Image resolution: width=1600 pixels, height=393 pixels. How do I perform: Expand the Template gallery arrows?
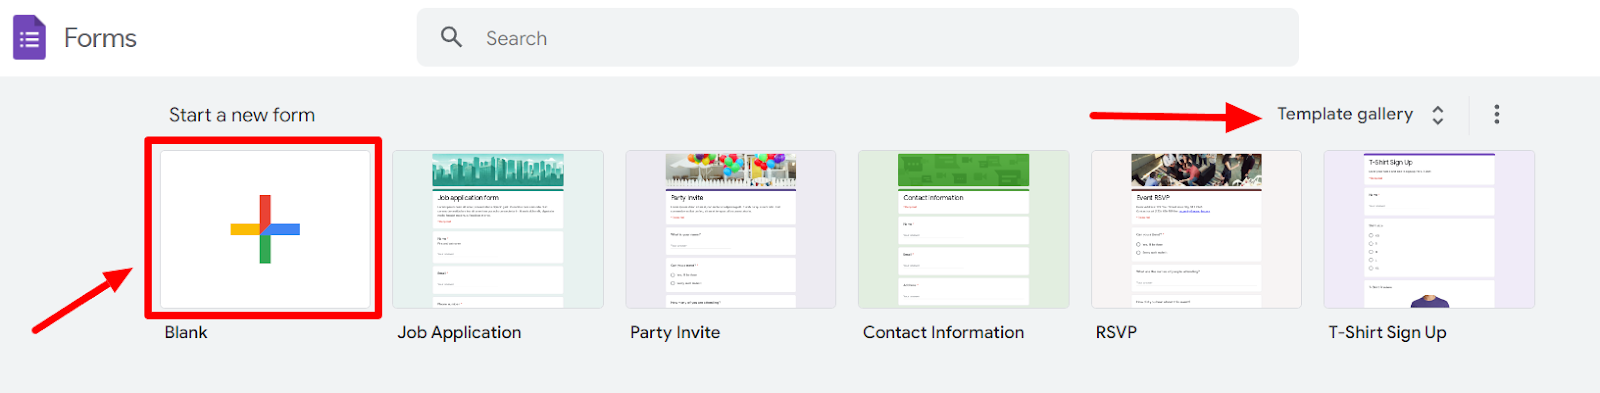(x=1437, y=115)
